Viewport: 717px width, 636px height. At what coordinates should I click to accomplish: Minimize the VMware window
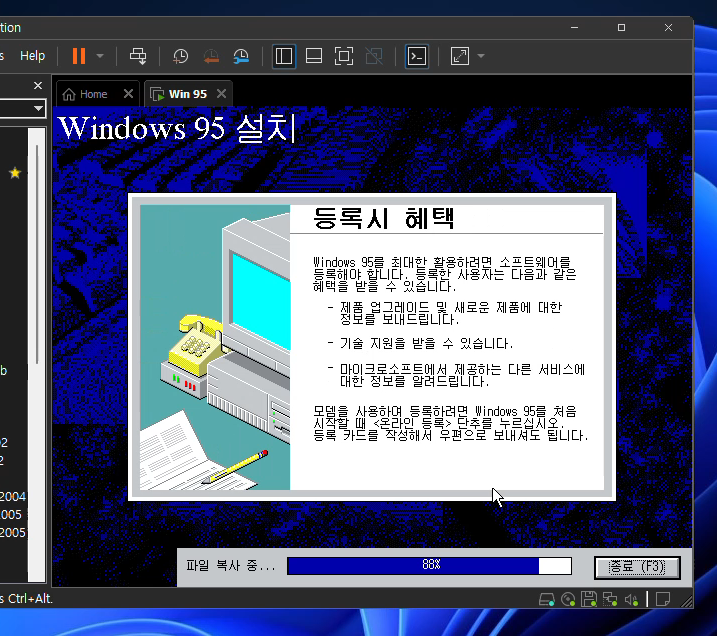click(x=574, y=27)
